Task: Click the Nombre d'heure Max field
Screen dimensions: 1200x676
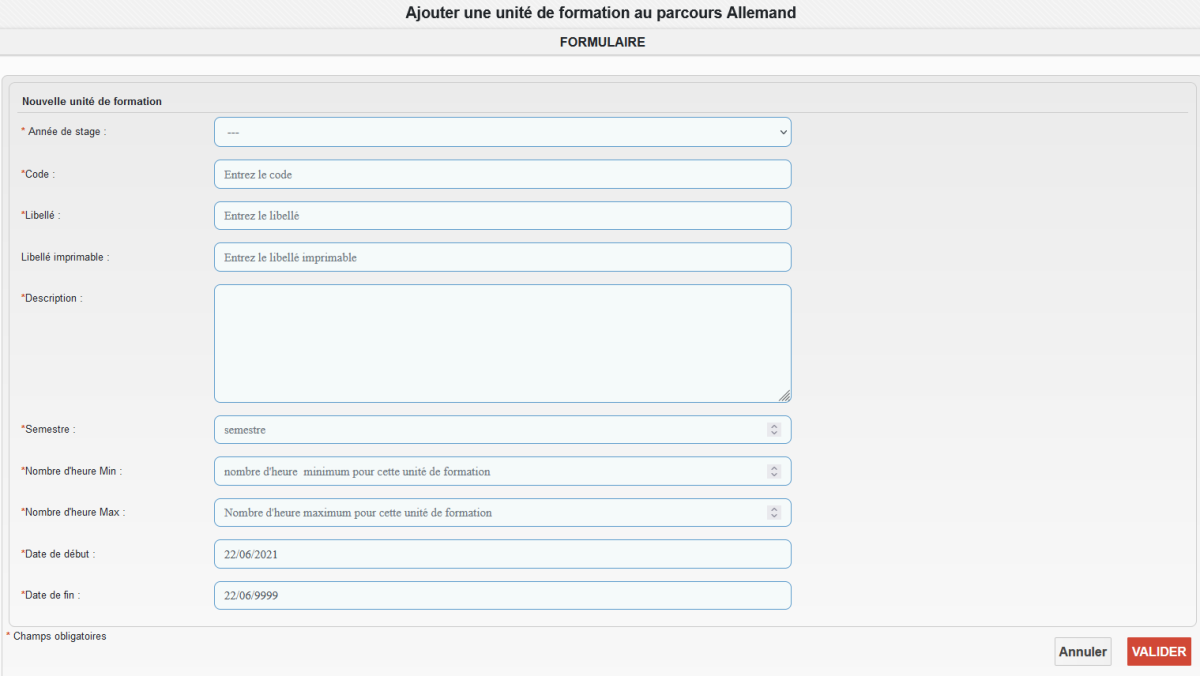Action: pyautogui.click(x=490, y=513)
